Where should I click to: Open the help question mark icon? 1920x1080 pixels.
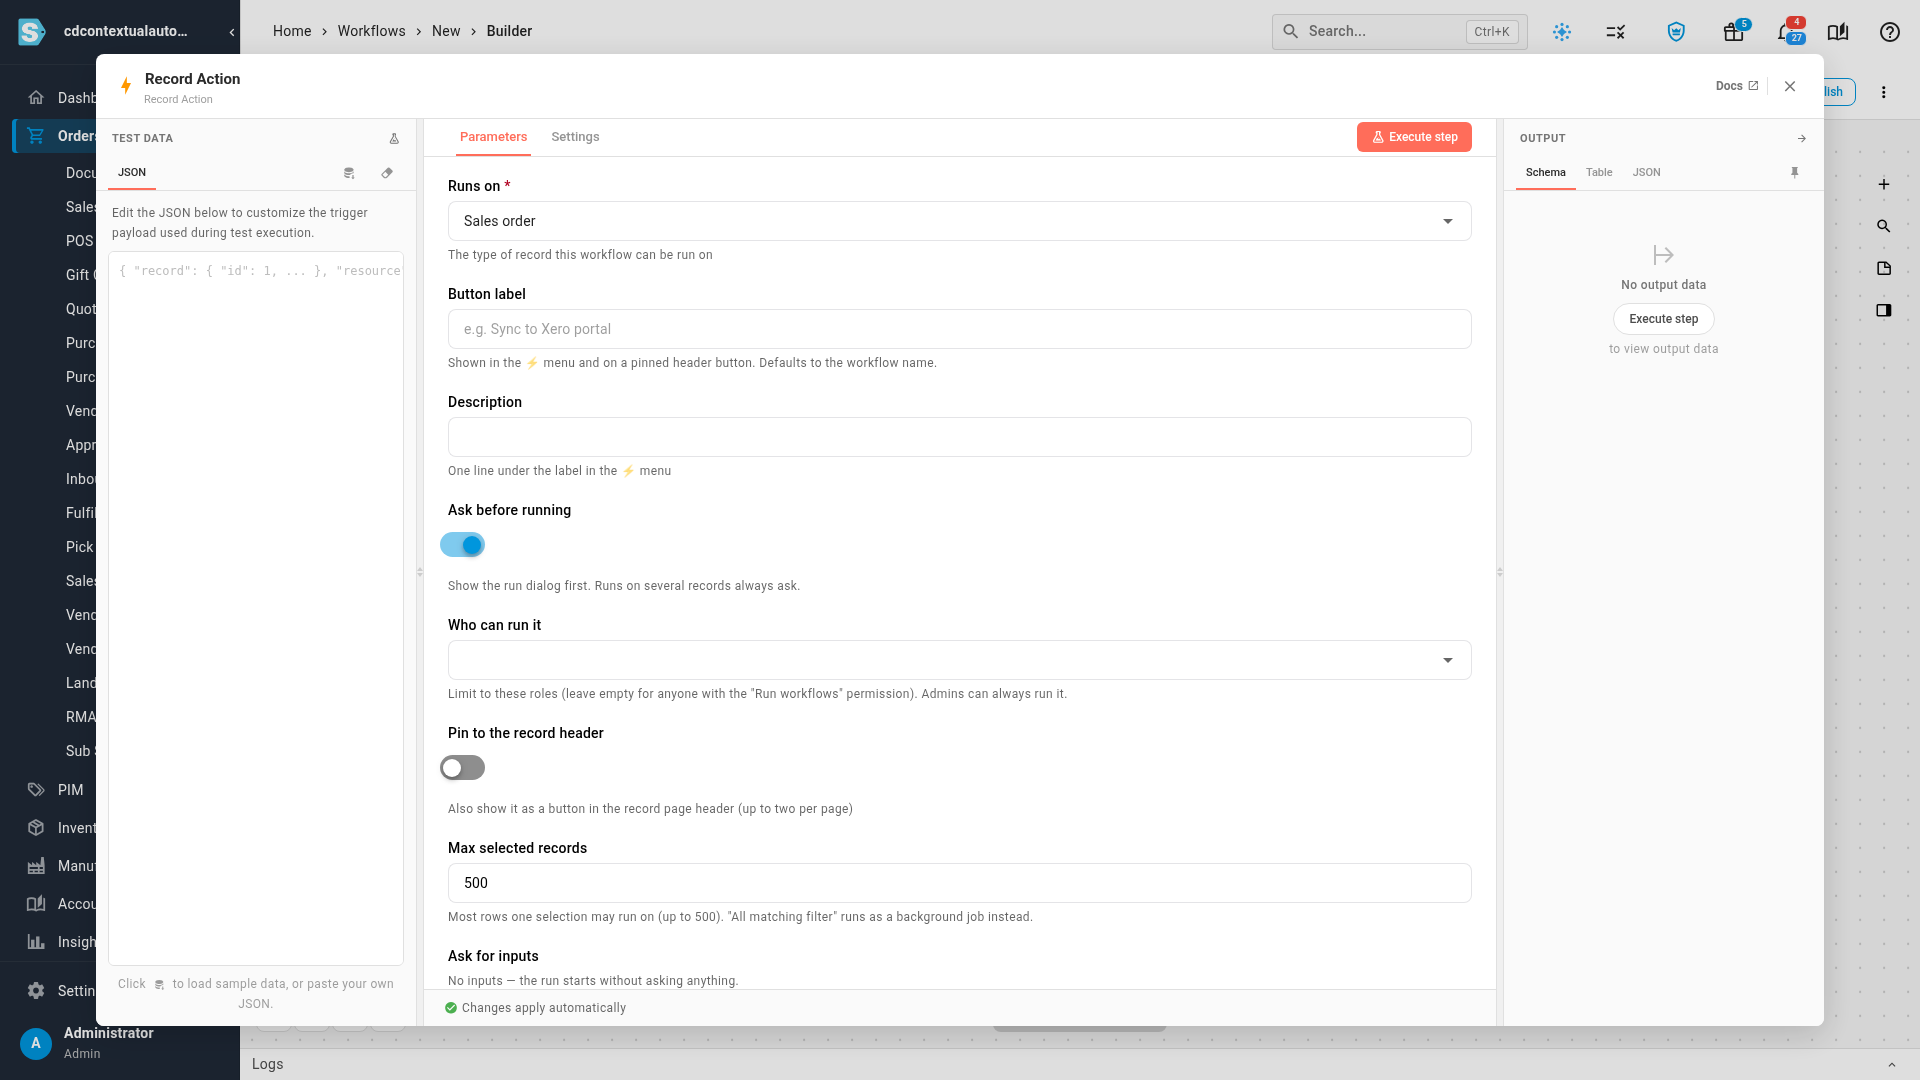pos(1890,32)
